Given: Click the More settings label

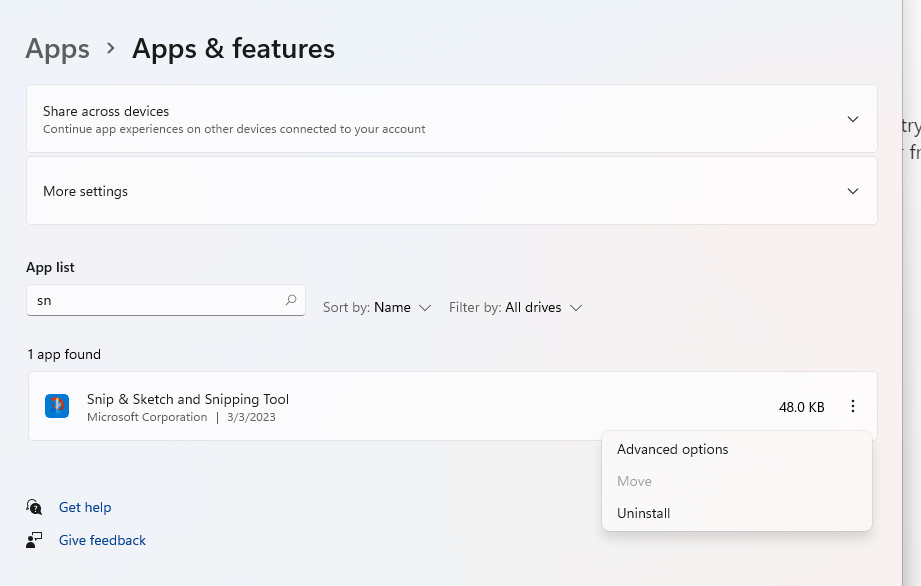Looking at the screenshot, I should pyautogui.click(x=85, y=191).
